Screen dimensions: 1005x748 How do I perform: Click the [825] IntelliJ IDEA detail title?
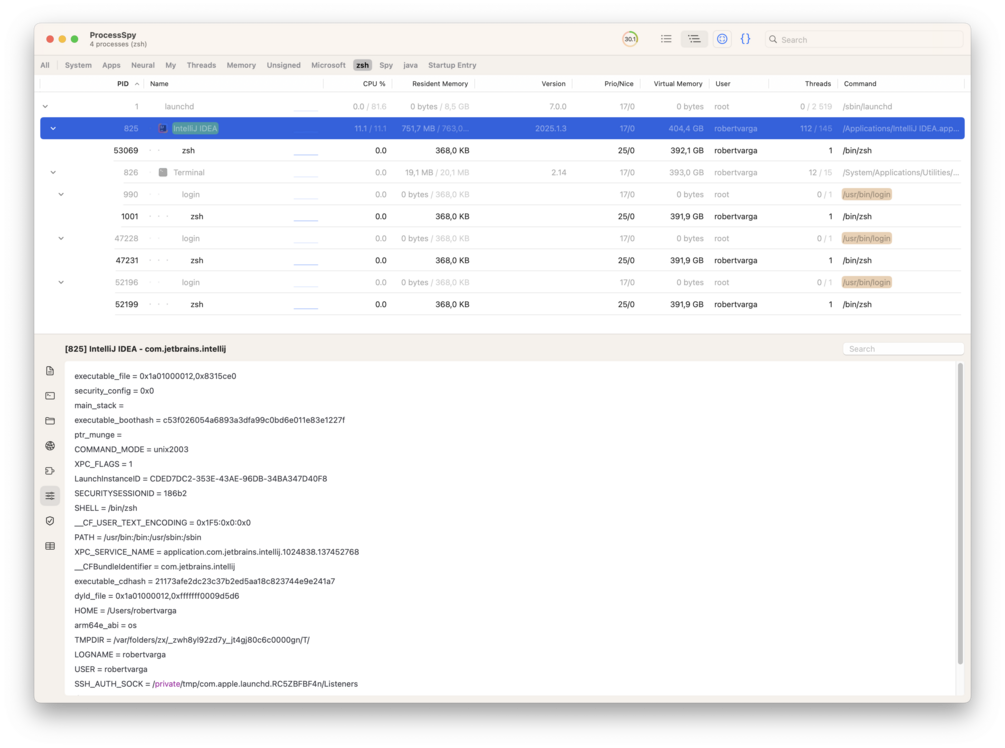(145, 349)
